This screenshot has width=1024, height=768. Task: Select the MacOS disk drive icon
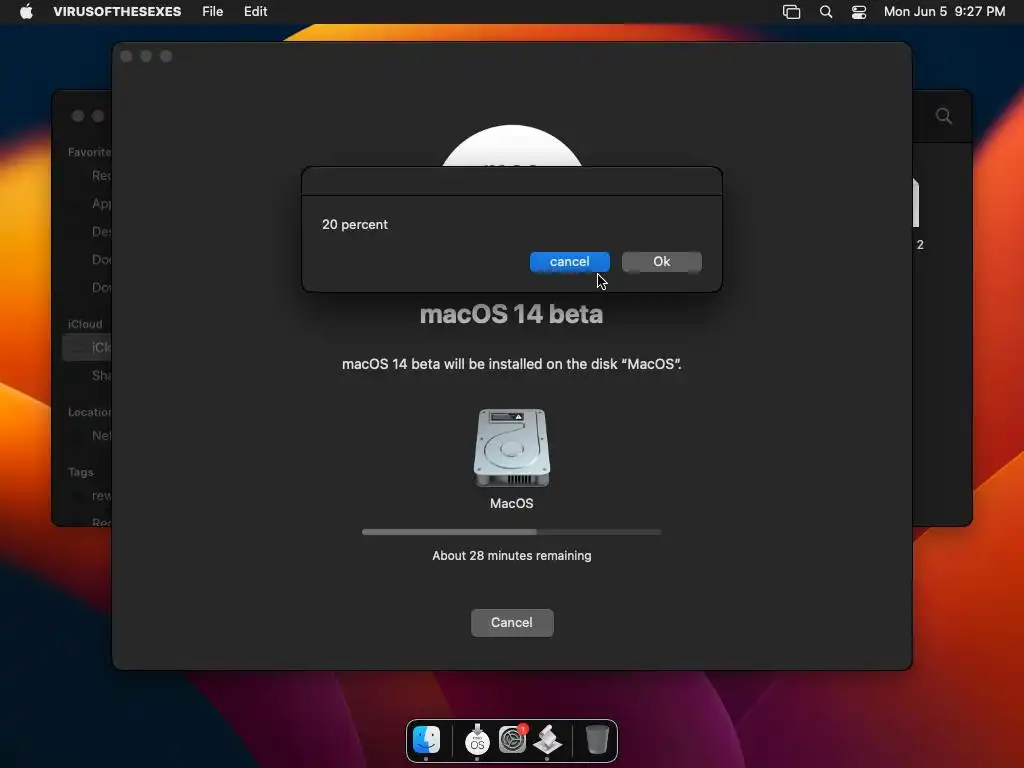pyautogui.click(x=511, y=447)
